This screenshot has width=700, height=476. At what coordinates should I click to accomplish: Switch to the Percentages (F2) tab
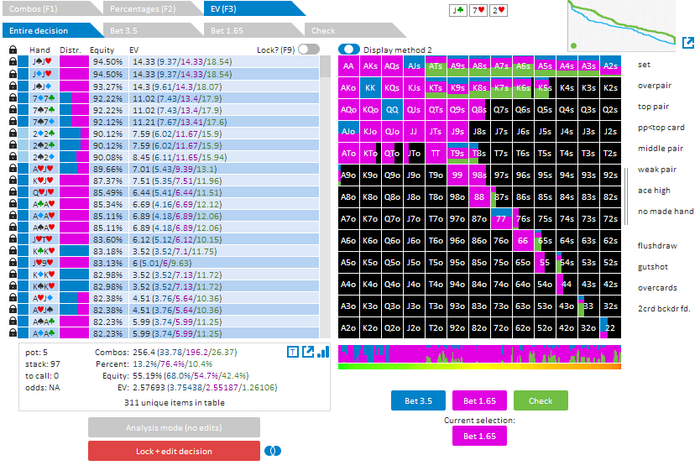152,8
